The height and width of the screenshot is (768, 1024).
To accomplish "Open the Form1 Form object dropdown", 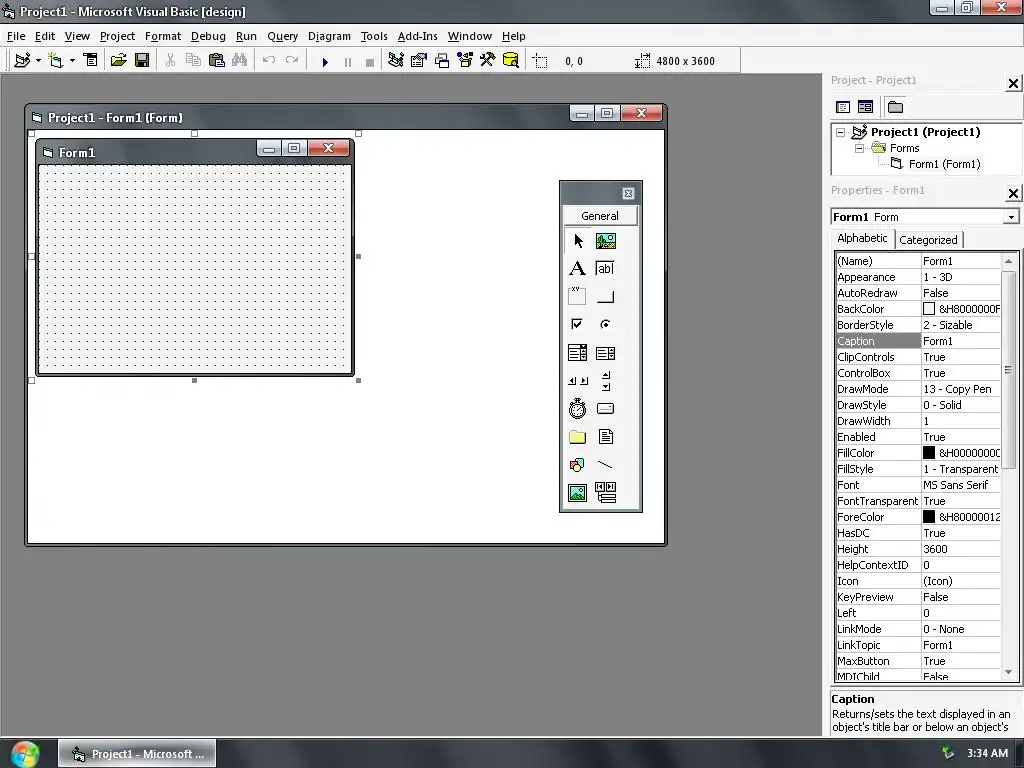I will pyautogui.click(x=1011, y=217).
